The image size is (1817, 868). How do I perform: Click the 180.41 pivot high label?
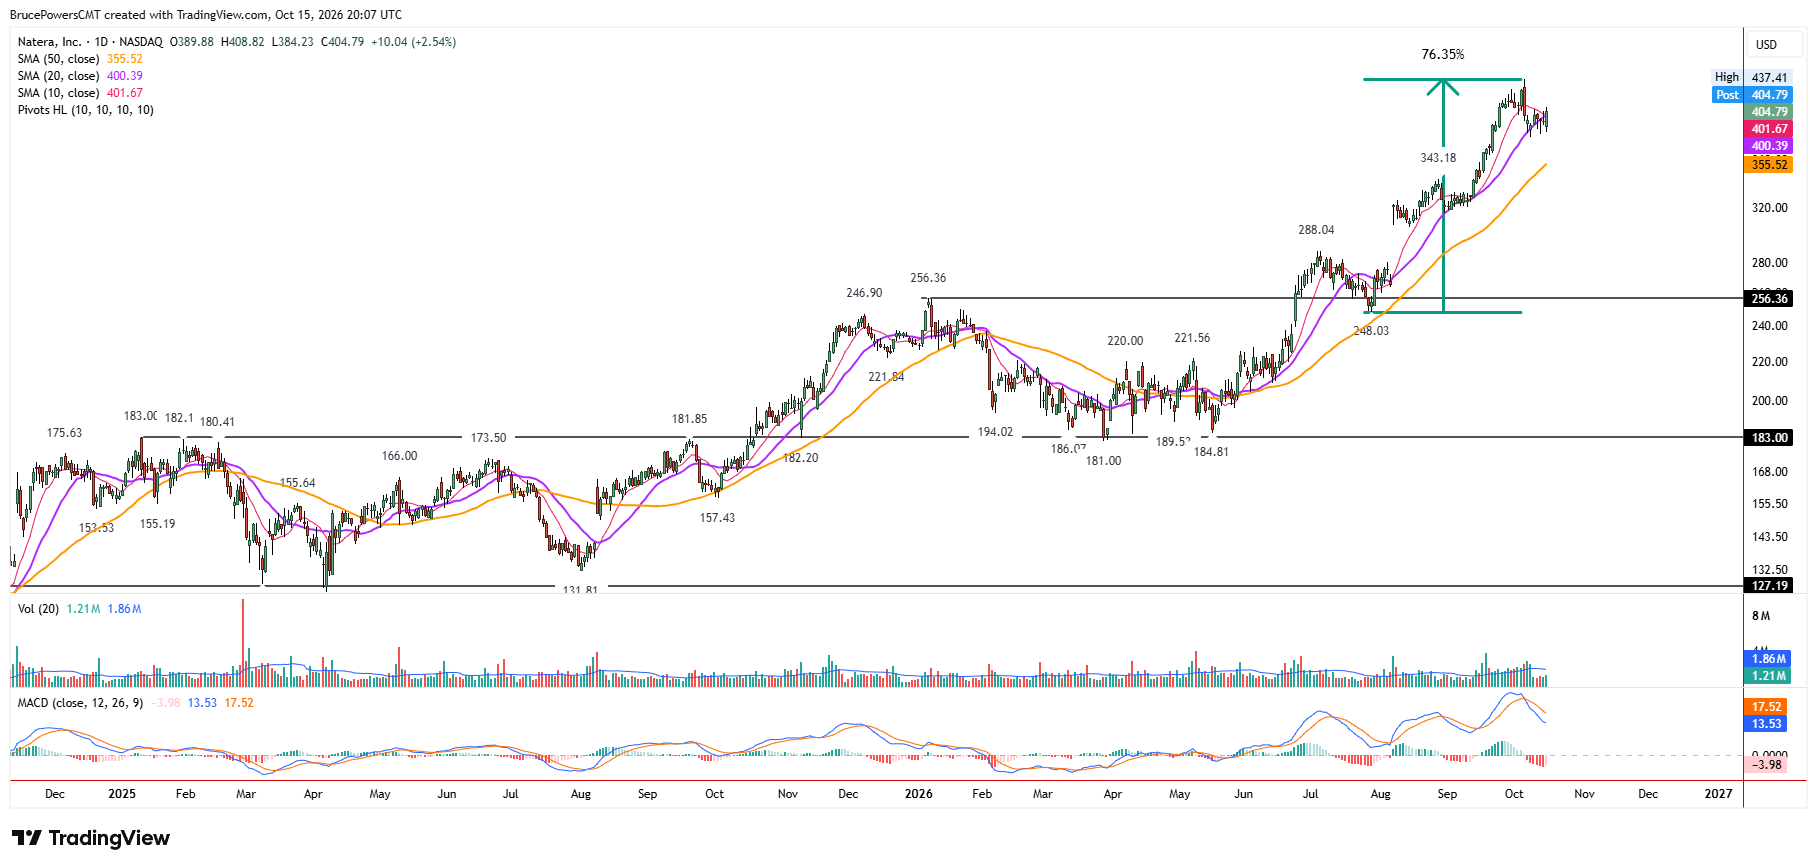point(217,422)
